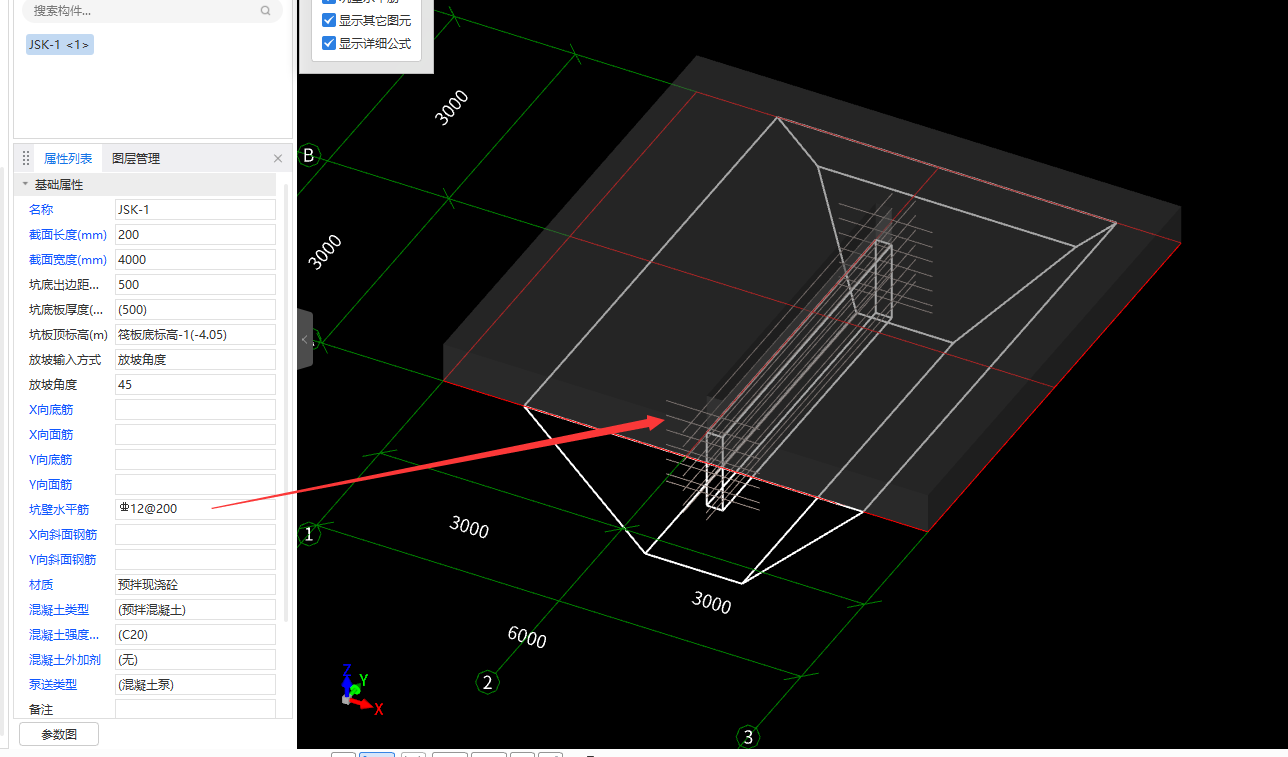Close the property list panel
Image resolution: width=1288 pixels, height=757 pixels.
(278, 158)
